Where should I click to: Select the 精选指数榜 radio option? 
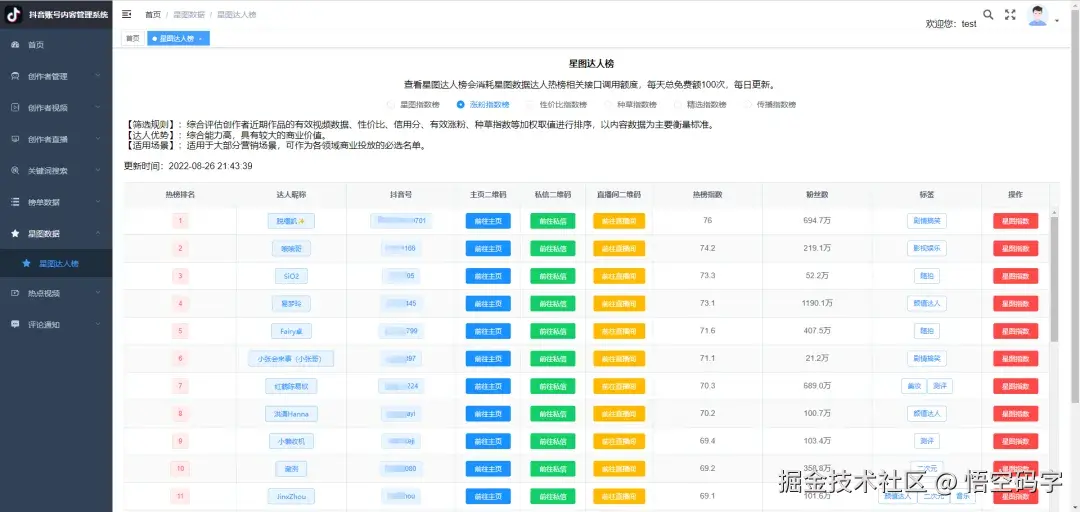pyautogui.click(x=700, y=105)
